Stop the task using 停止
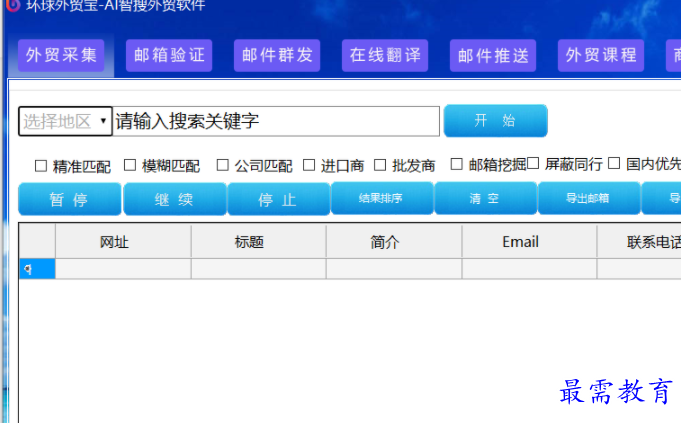 point(278,199)
